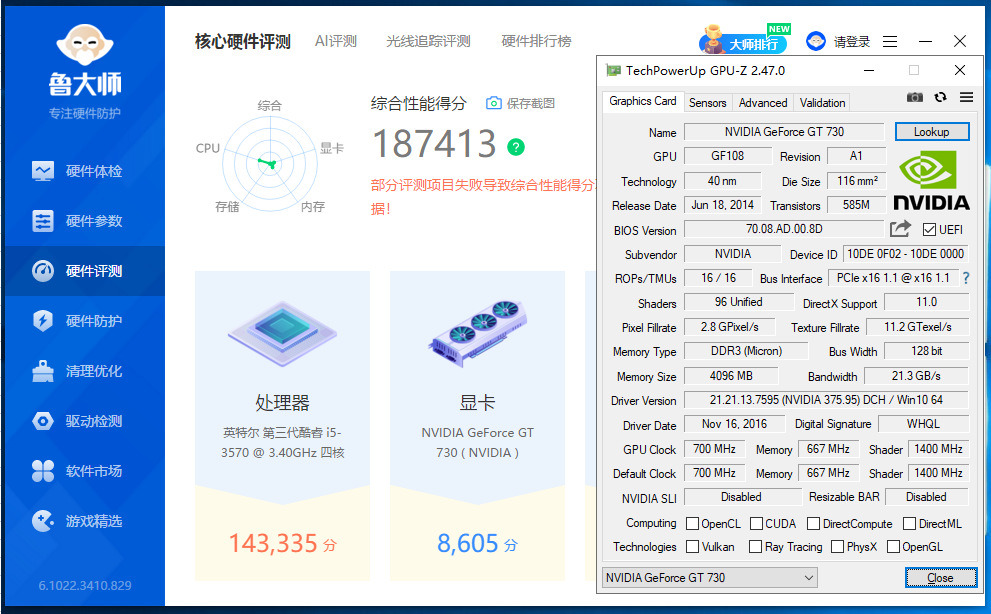
Task: Enable the OpenCL checkbox
Action: click(691, 523)
